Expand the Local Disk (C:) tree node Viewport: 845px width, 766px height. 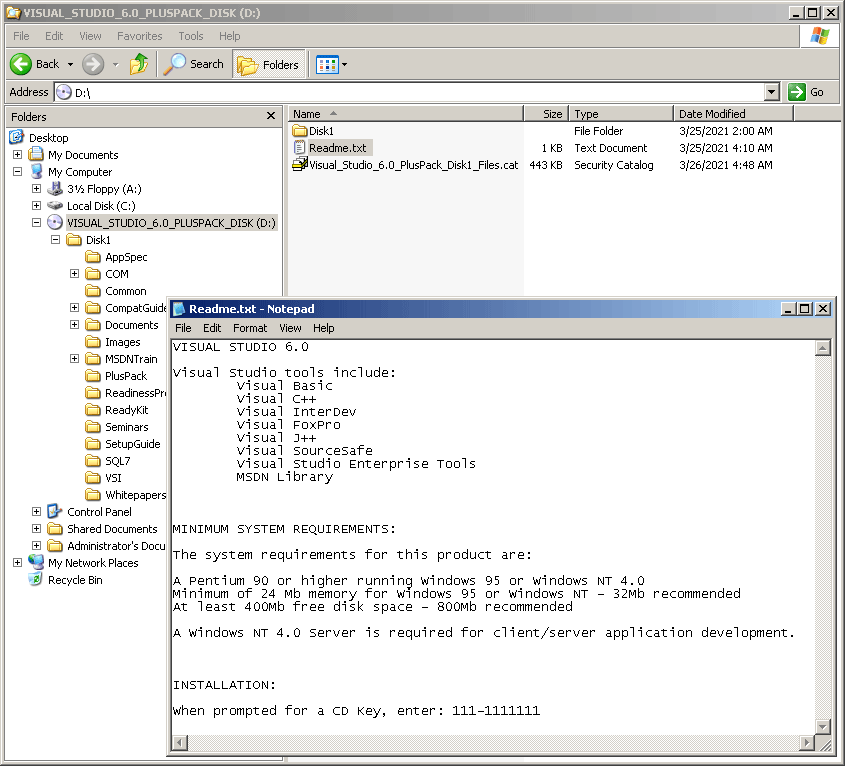pyautogui.click(x=36, y=205)
